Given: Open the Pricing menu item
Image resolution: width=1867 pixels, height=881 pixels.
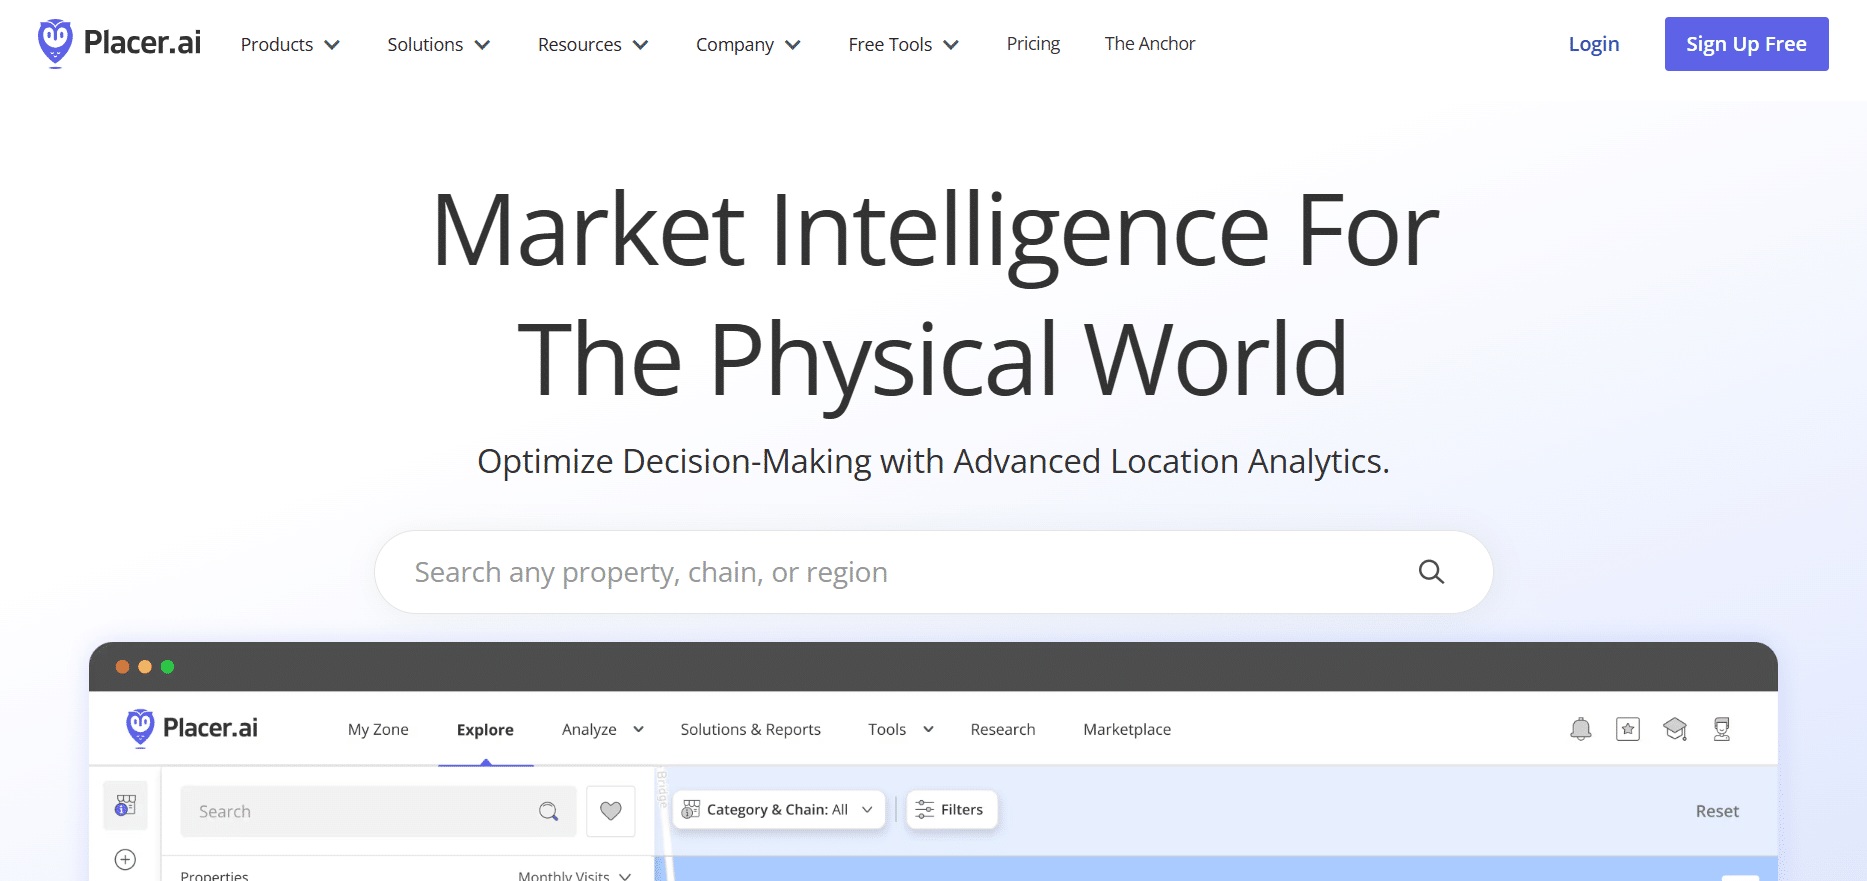Looking at the screenshot, I should (x=1033, y=44).
